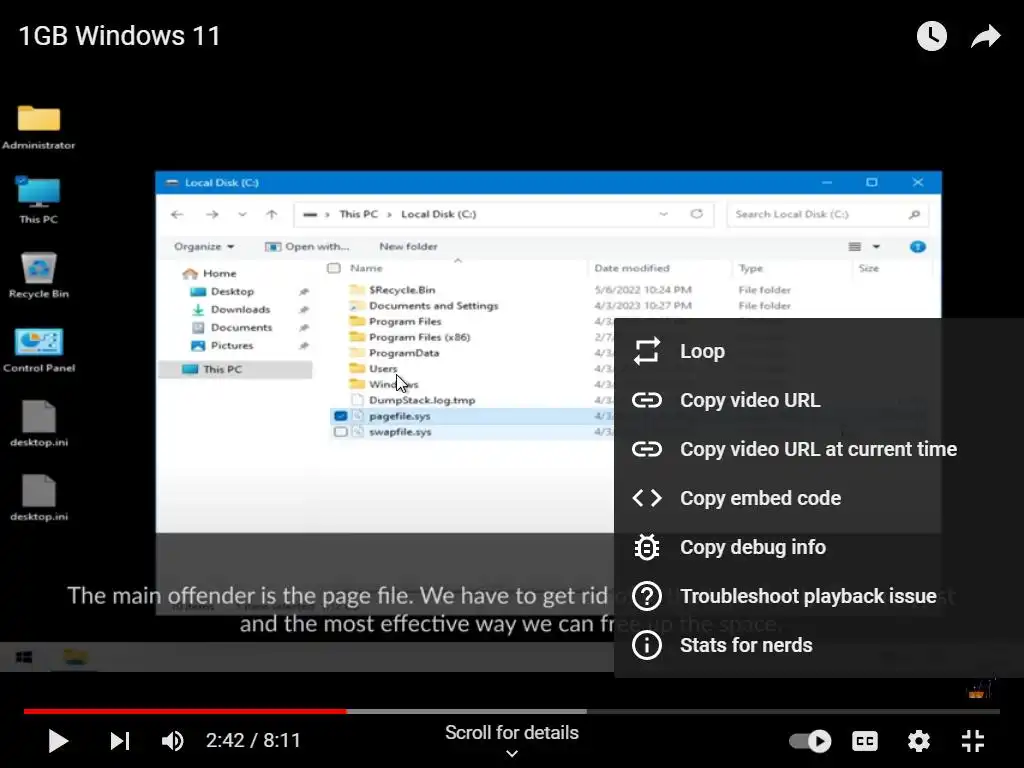Expand the view options arrow
This screenshot has width=1024, height=768.
[x=876, y=247]
